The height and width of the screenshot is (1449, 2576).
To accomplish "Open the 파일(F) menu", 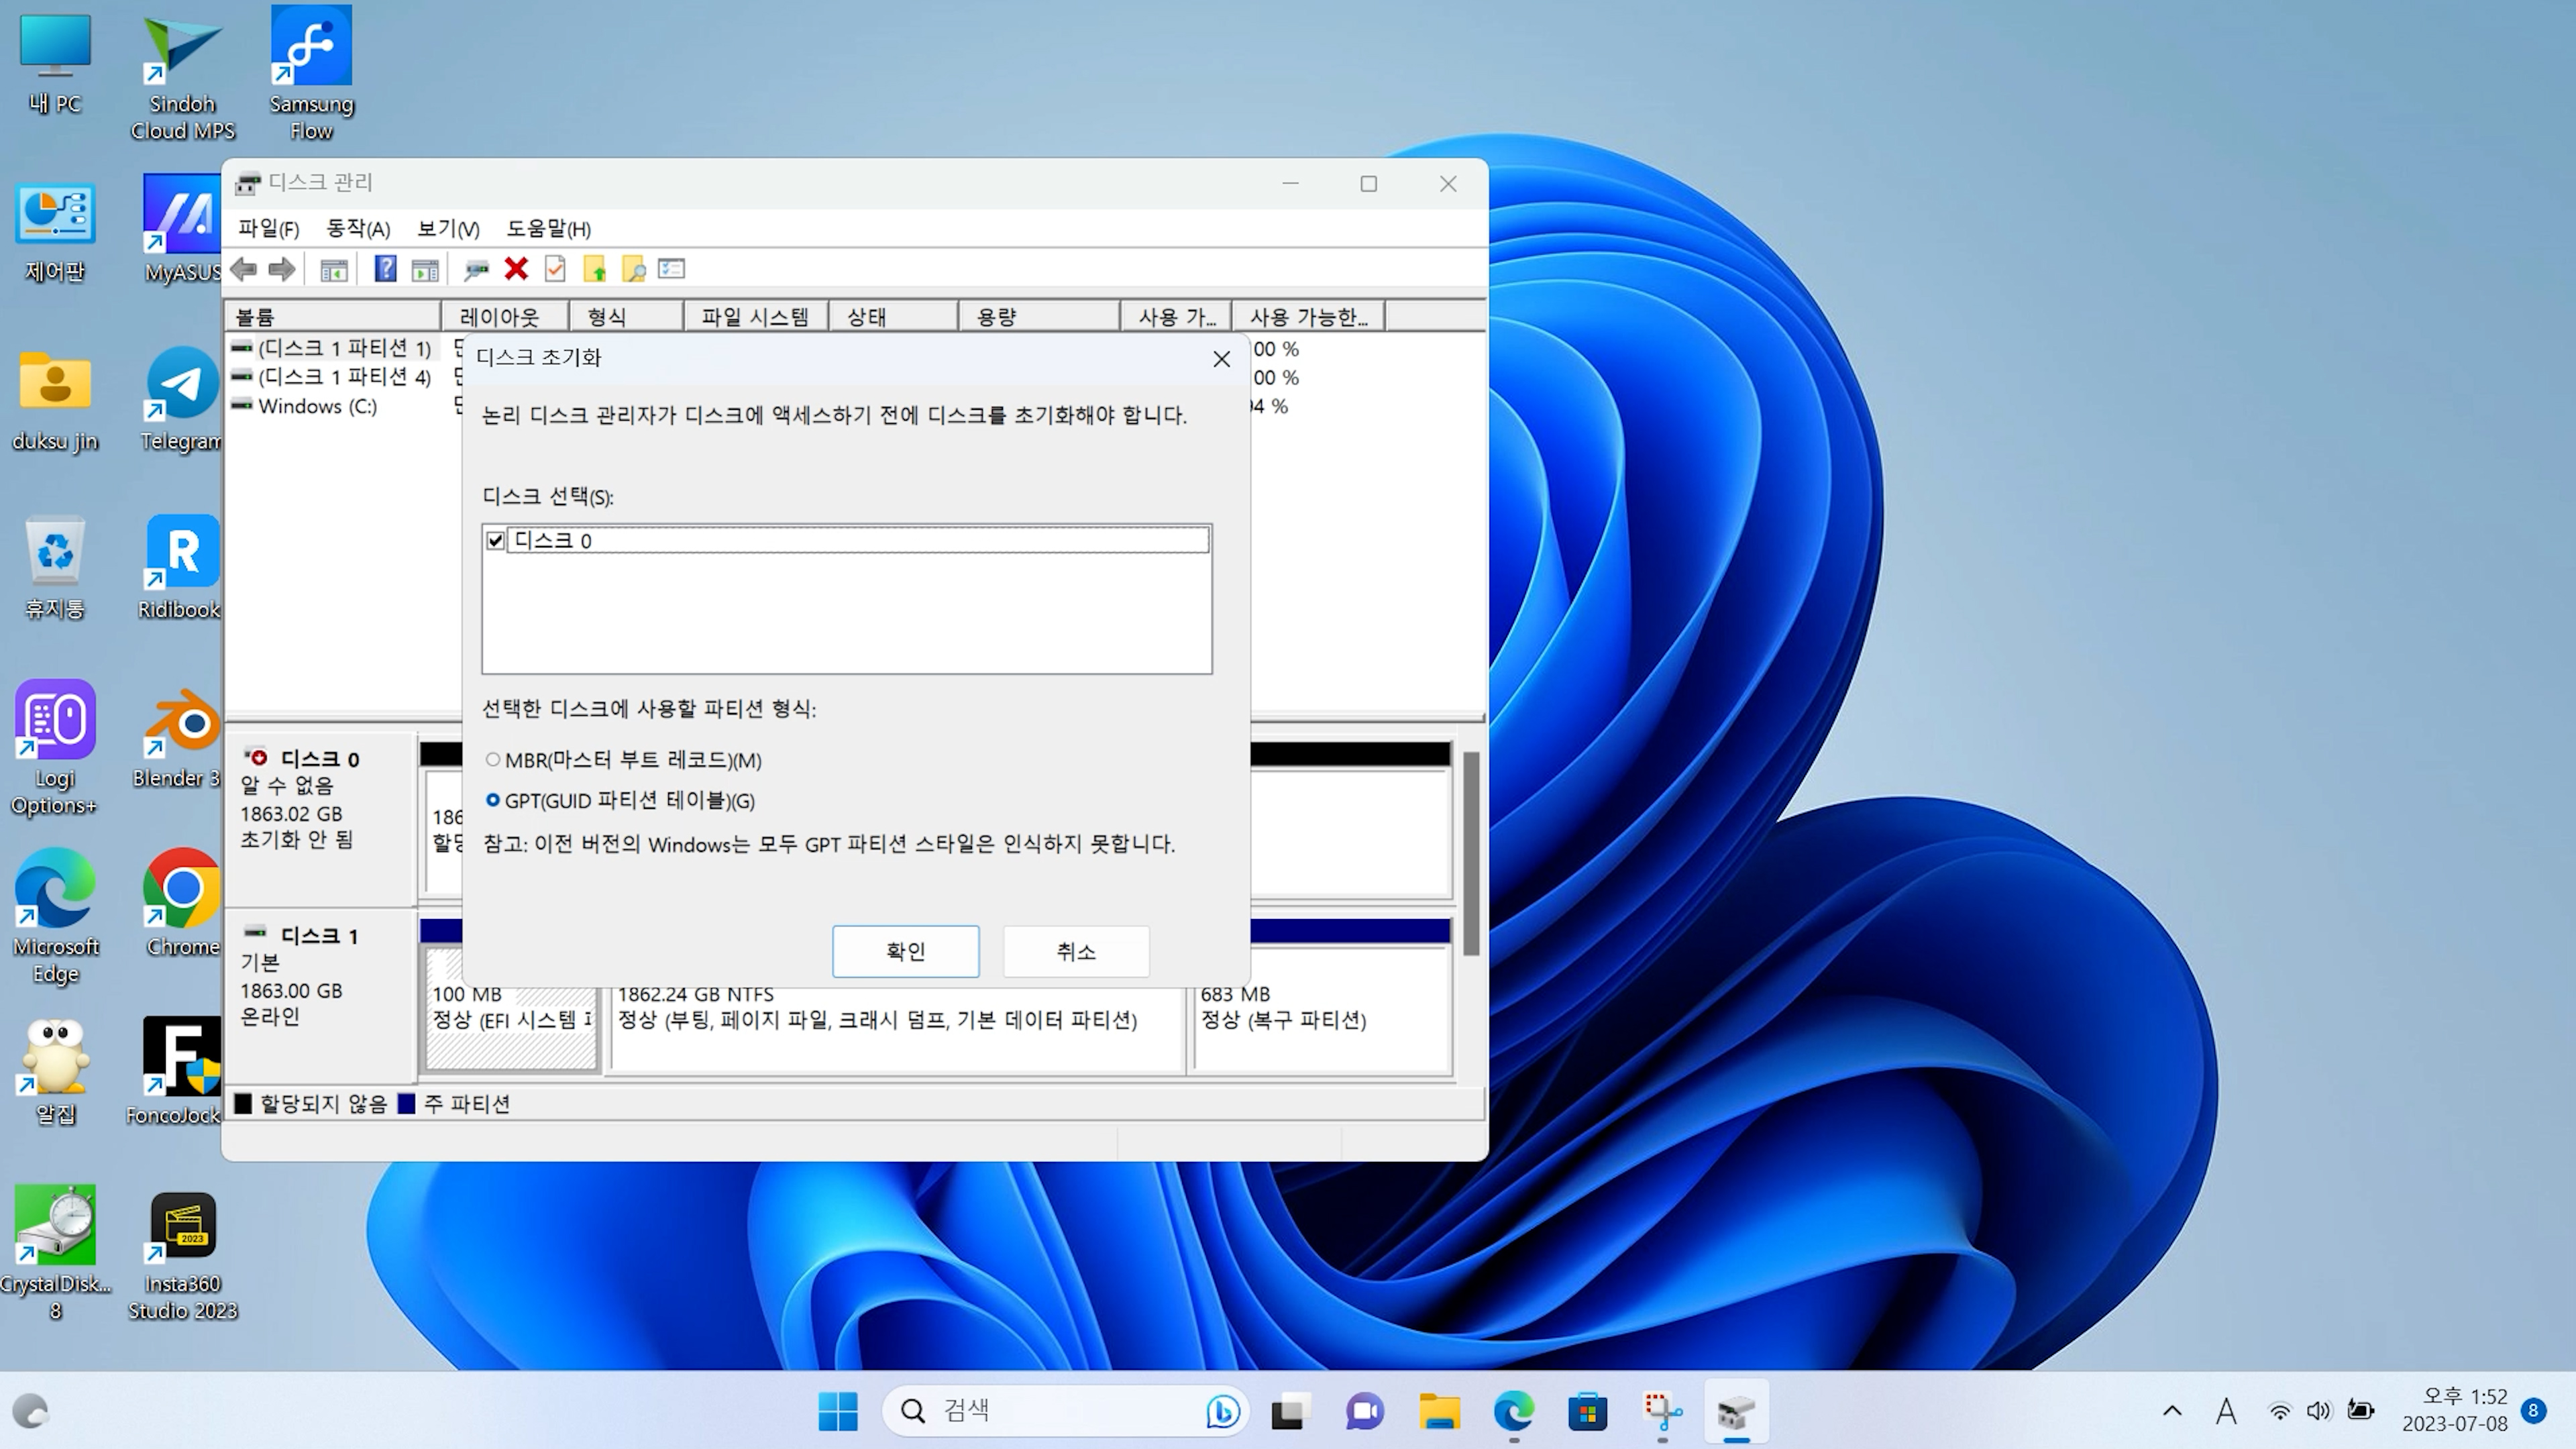I will [268, 229].
